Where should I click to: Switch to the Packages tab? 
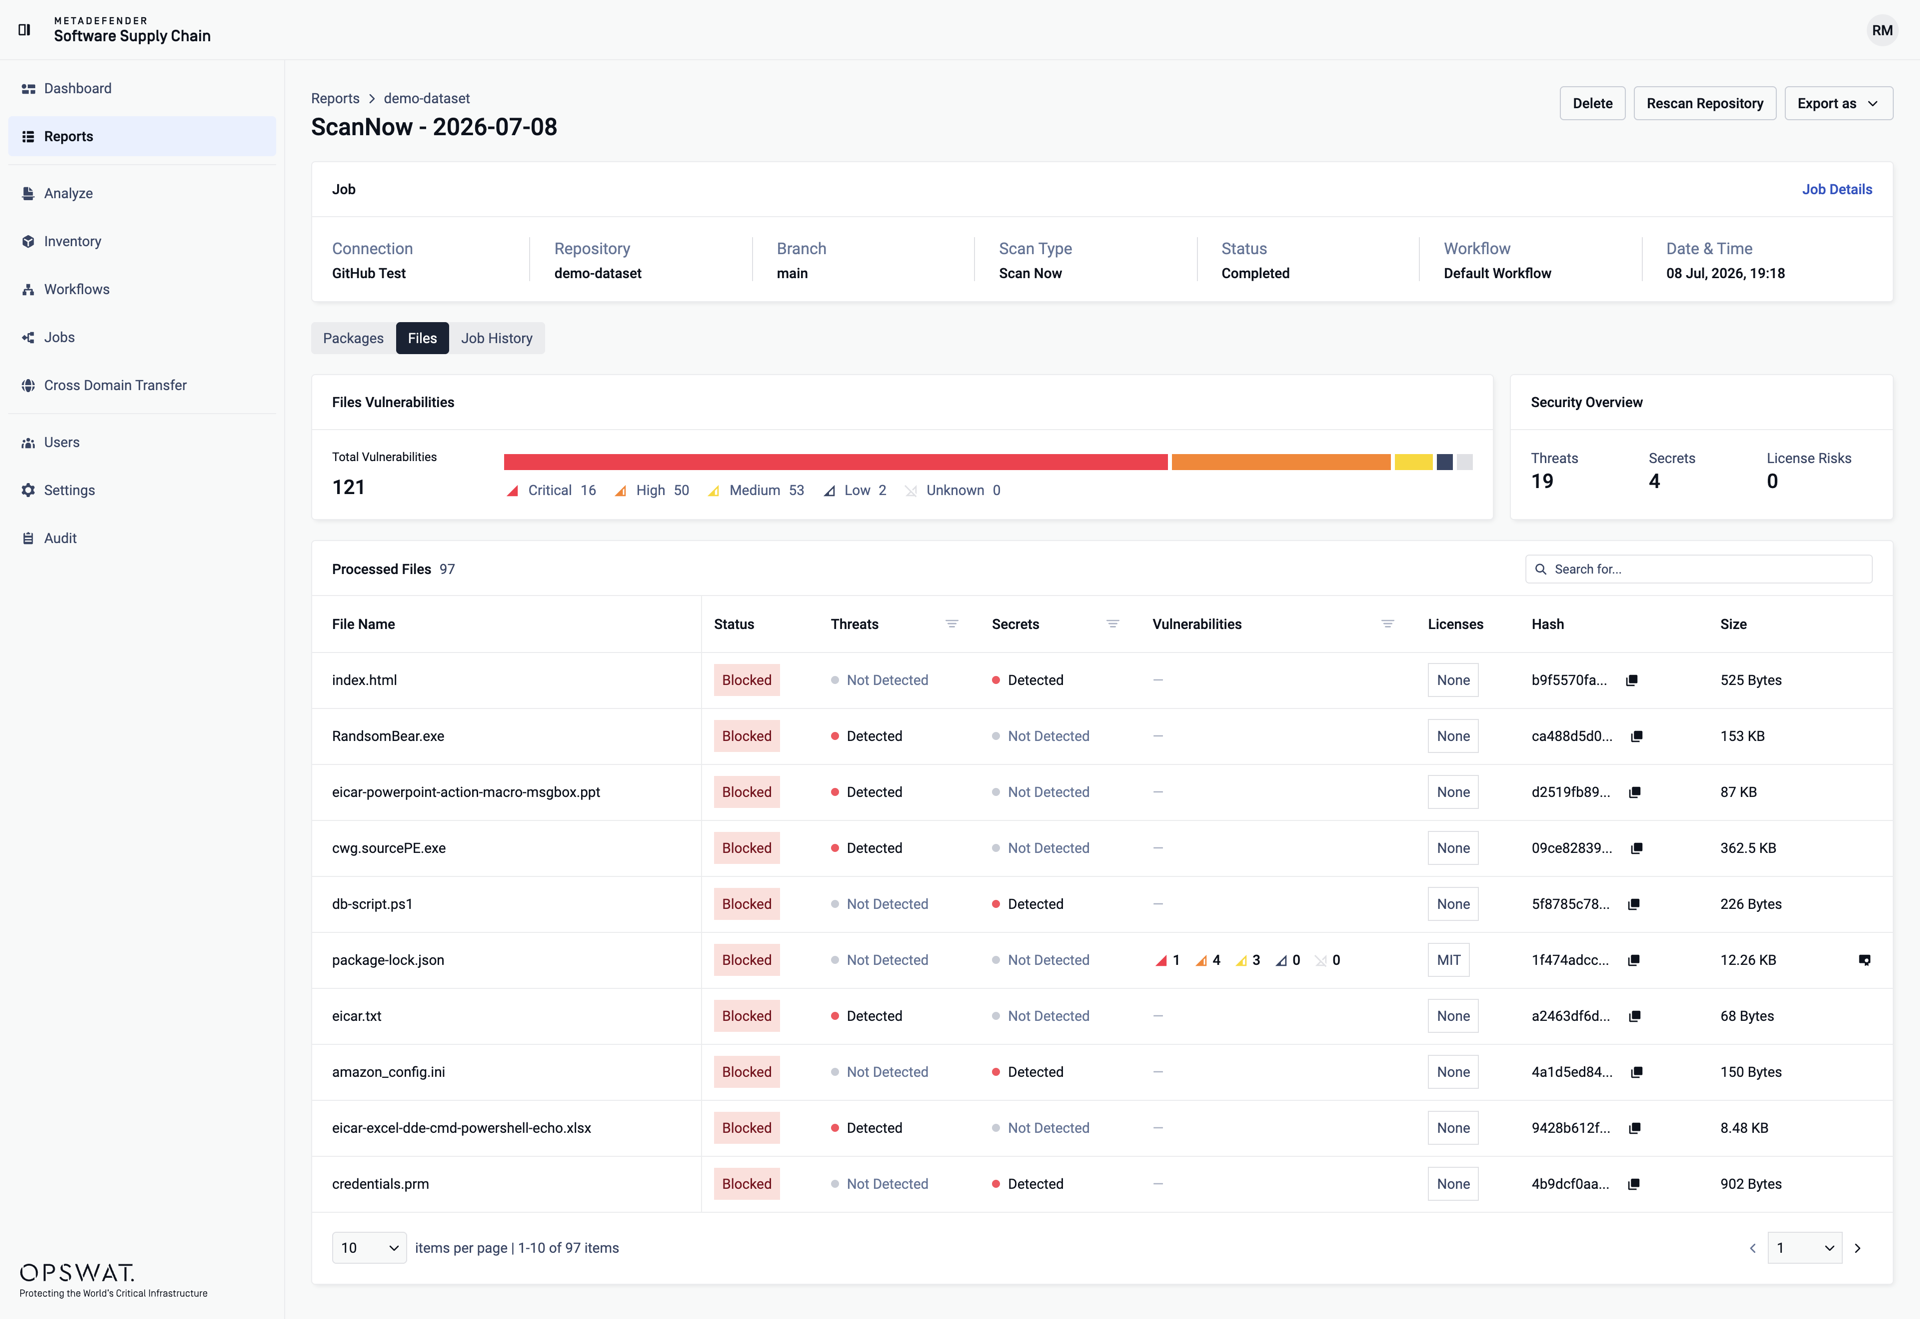point(353,338)
